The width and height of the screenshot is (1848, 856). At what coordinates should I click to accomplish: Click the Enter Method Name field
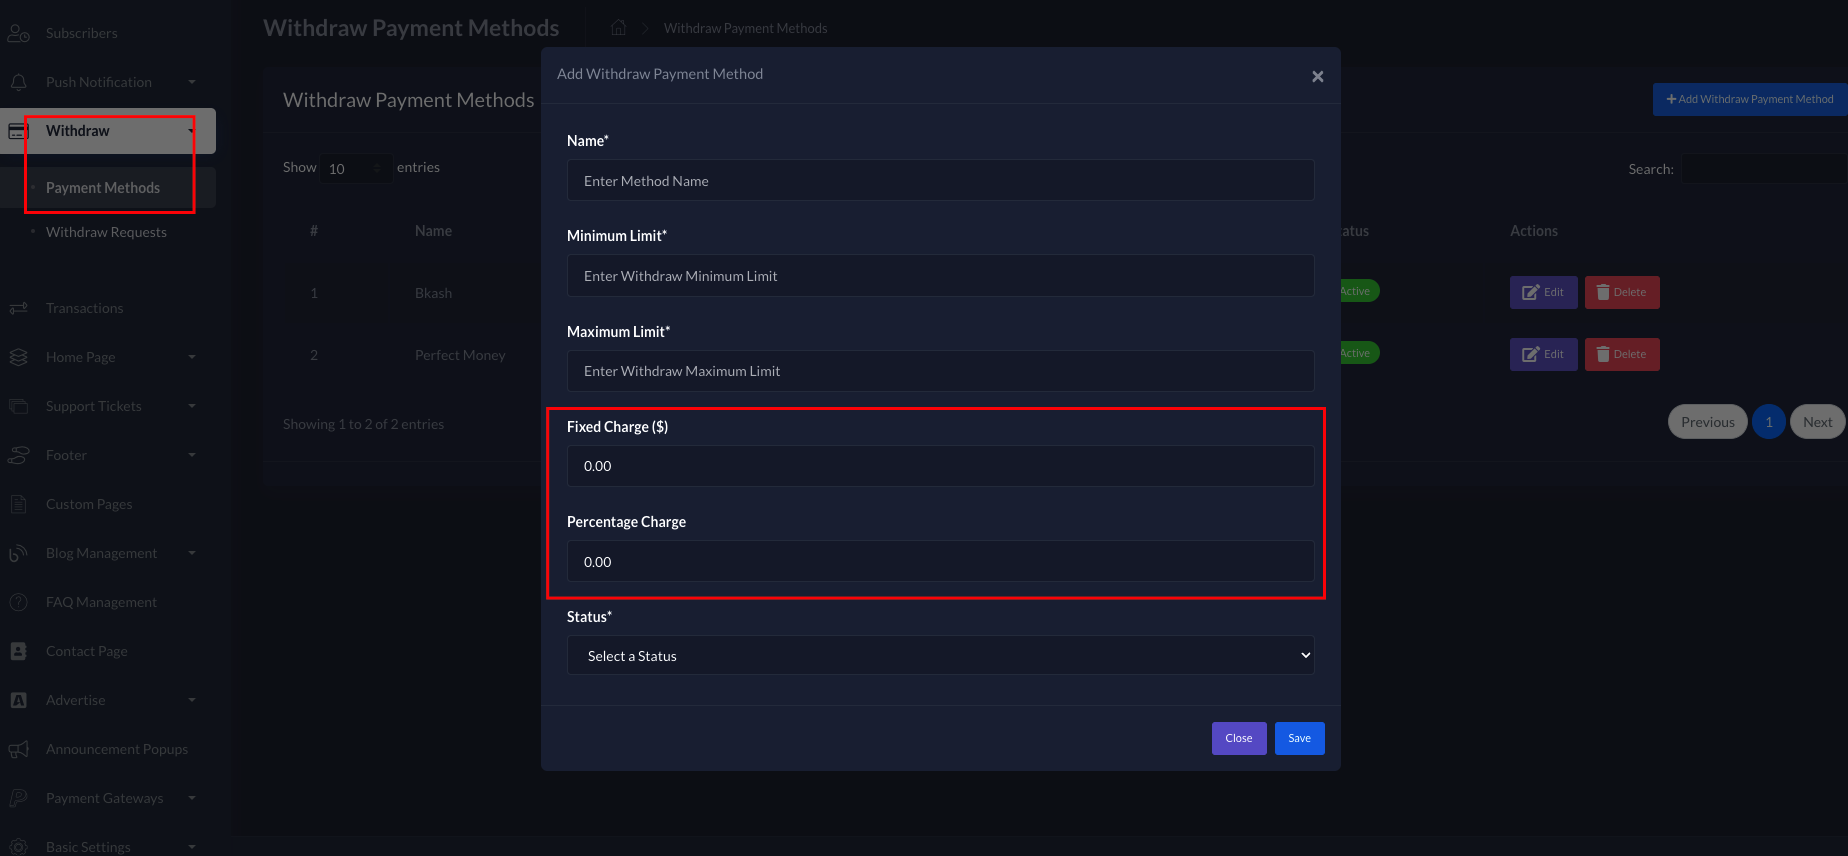940,181
